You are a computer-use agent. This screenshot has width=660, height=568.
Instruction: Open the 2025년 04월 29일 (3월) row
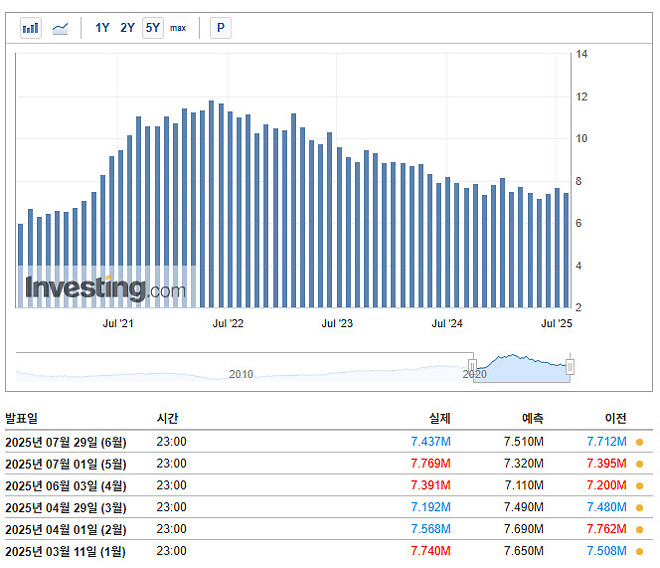point(66,508)
